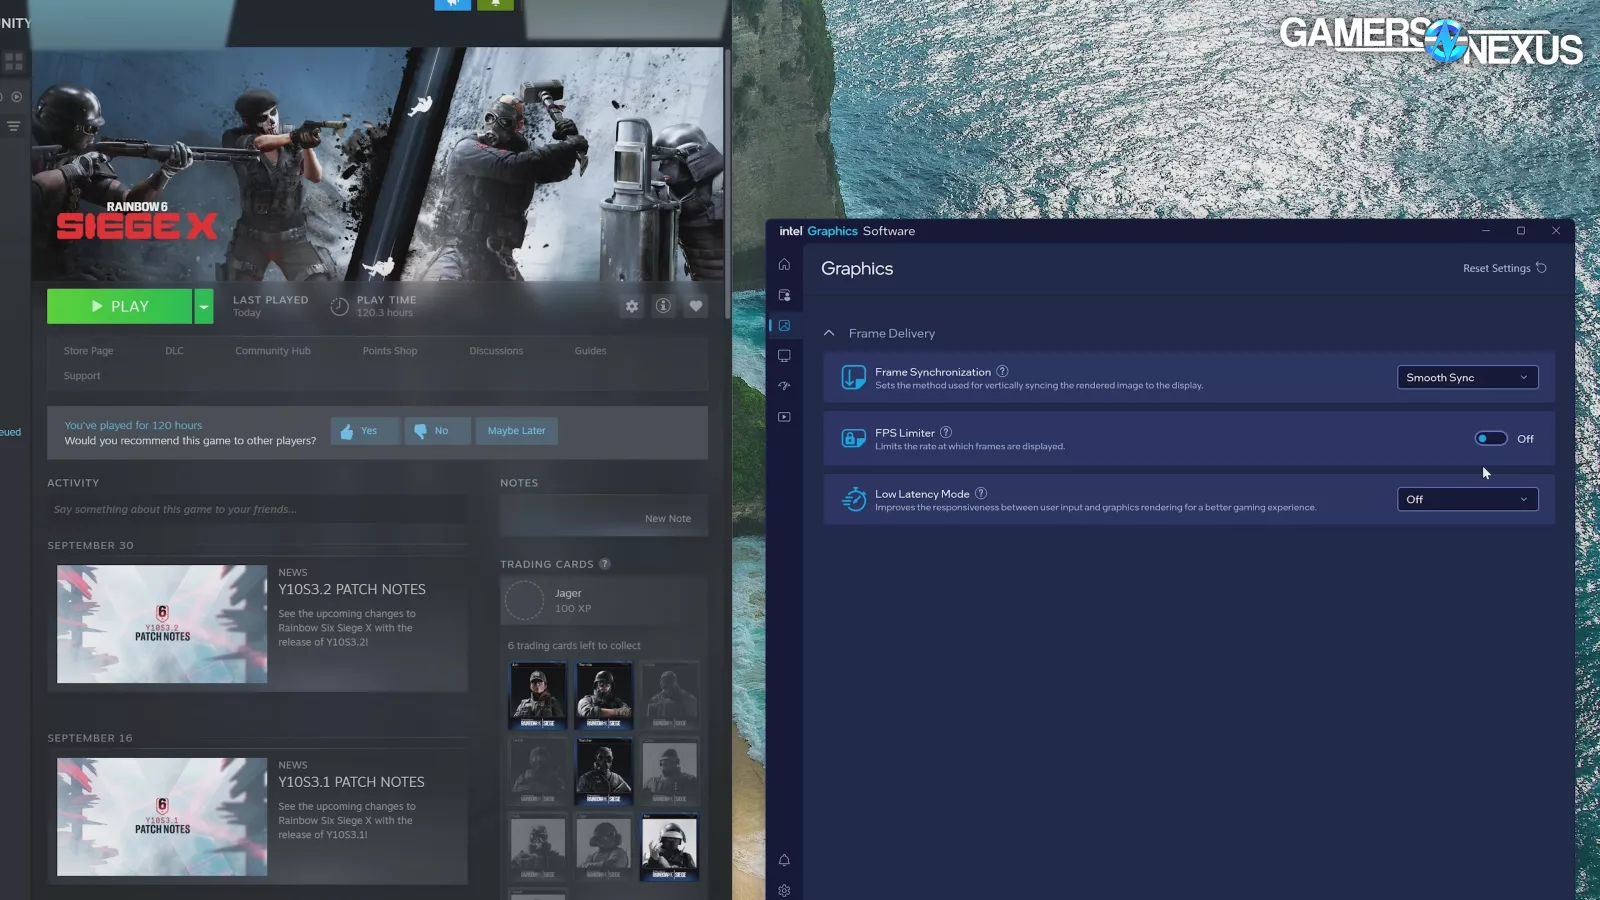Click help icon next to Frame Synchronization

[1002, 372]
